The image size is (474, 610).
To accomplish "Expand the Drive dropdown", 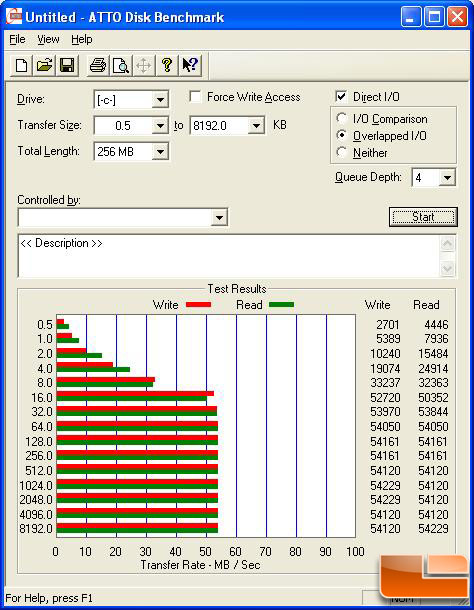I will pyautogui.click(x=160, y=100).
